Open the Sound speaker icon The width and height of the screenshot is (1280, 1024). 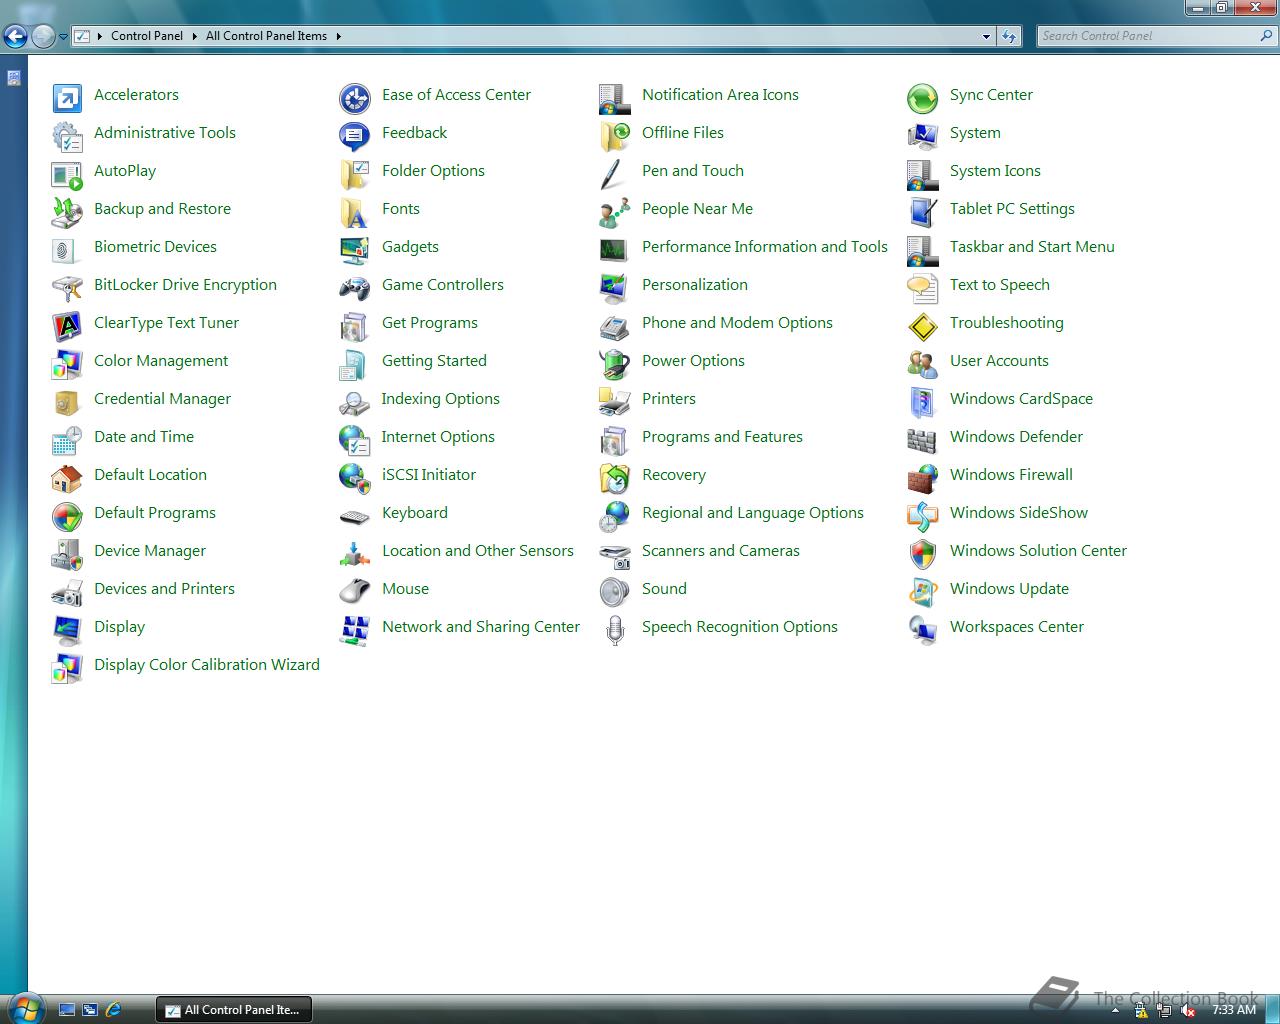coord(615,591)
